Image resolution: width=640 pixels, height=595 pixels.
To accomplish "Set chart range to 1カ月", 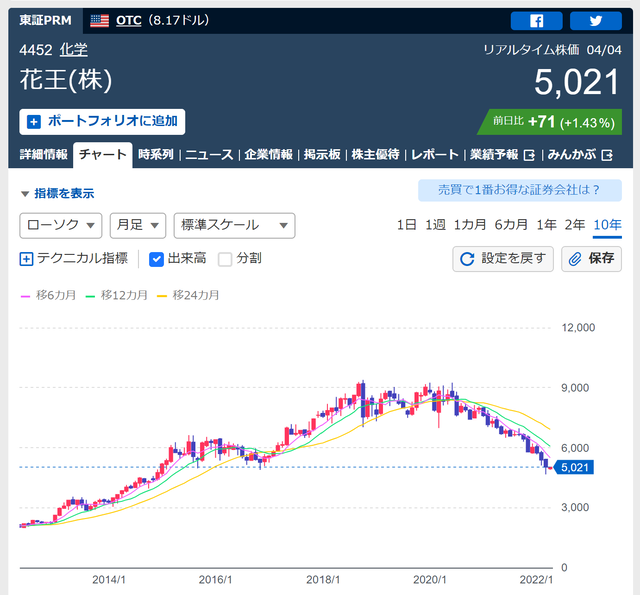I will (470, 225).
